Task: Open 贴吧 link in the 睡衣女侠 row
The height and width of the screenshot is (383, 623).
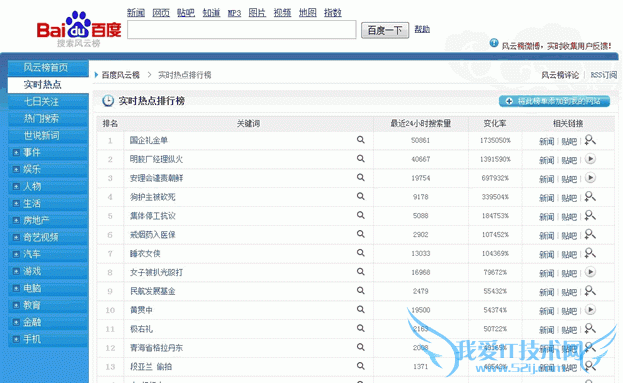Action: pyautogui.click(x=569, y=254)
